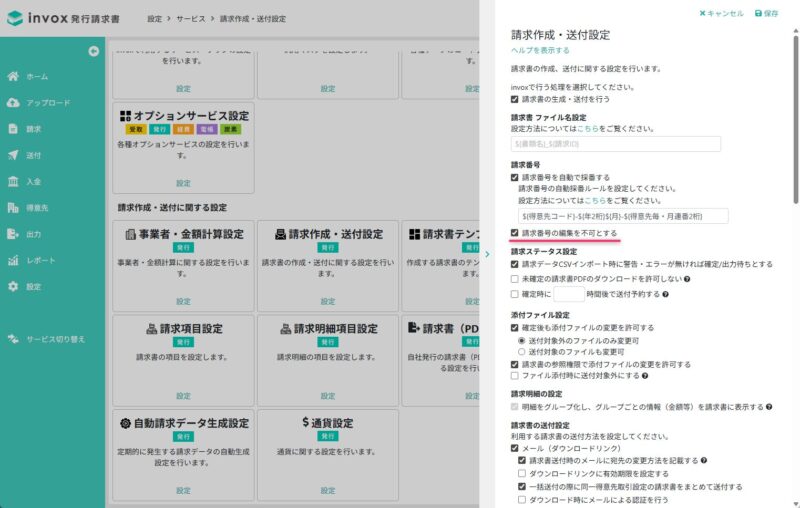
Task: Click the 事業者・金額計算設定 card icon
Action: (131, 234)
